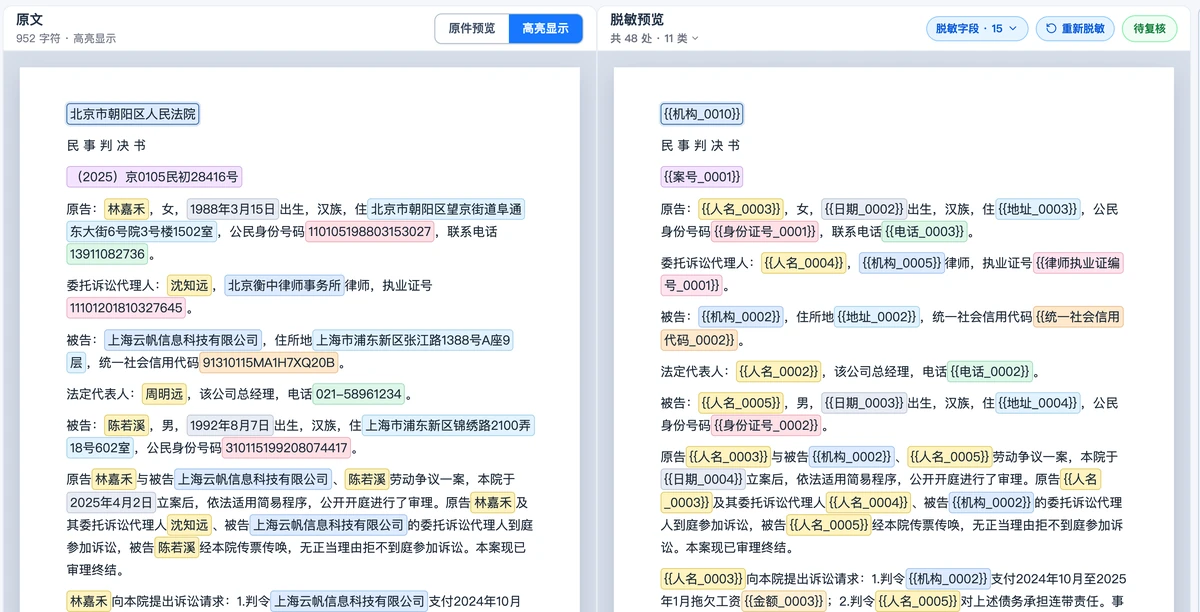Click the case number (2025)京0105民初28416号
The width and height of the screenshot is (1200, 612).
coord(154,177)
